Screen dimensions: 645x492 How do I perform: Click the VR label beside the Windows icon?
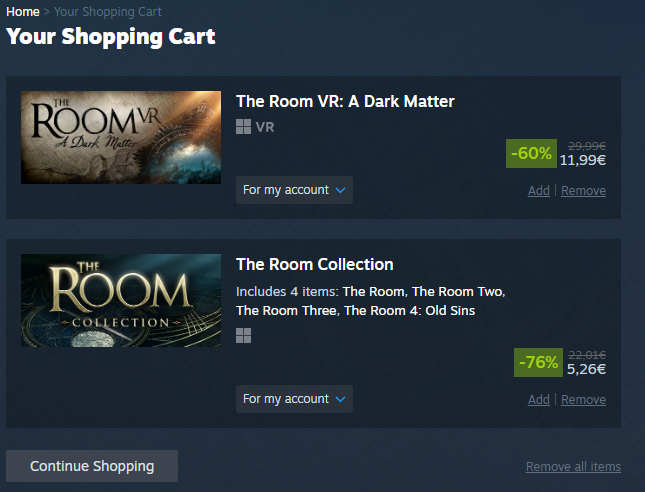265,127
